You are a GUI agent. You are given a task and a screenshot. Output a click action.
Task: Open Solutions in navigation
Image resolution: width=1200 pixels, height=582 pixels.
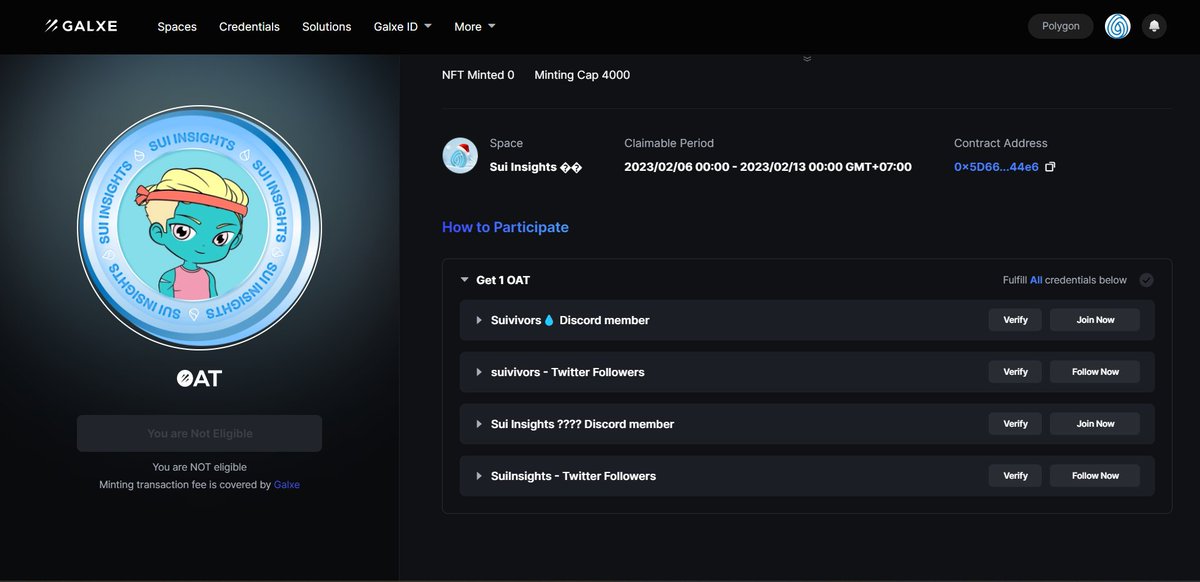pyautogui.click(x=327, y=26)
